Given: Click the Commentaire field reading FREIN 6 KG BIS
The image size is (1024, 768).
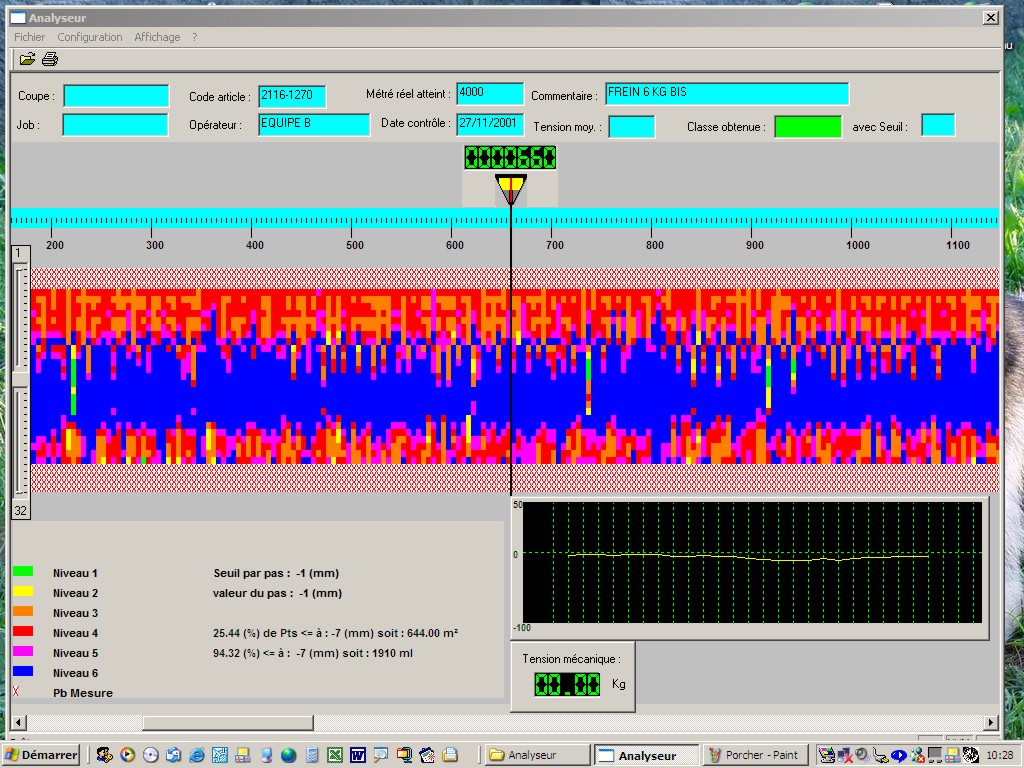Looking at the screenshot, I should 726,94.
